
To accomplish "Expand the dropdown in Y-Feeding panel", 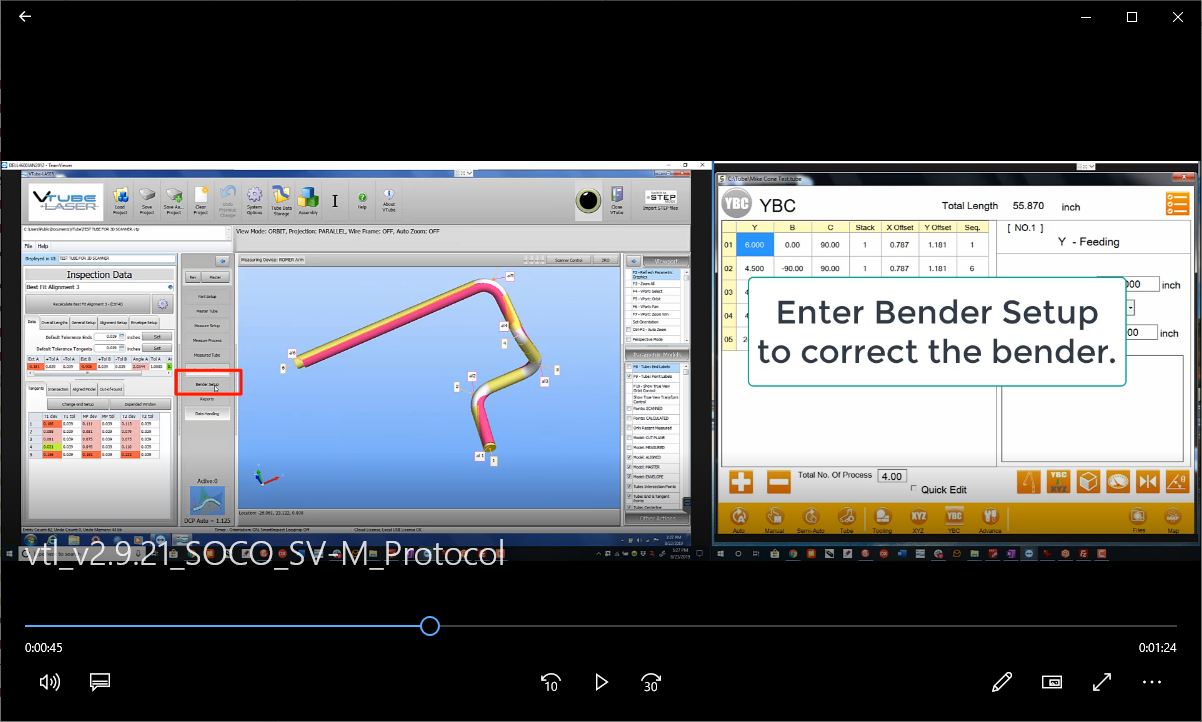I will [1130, 308].
